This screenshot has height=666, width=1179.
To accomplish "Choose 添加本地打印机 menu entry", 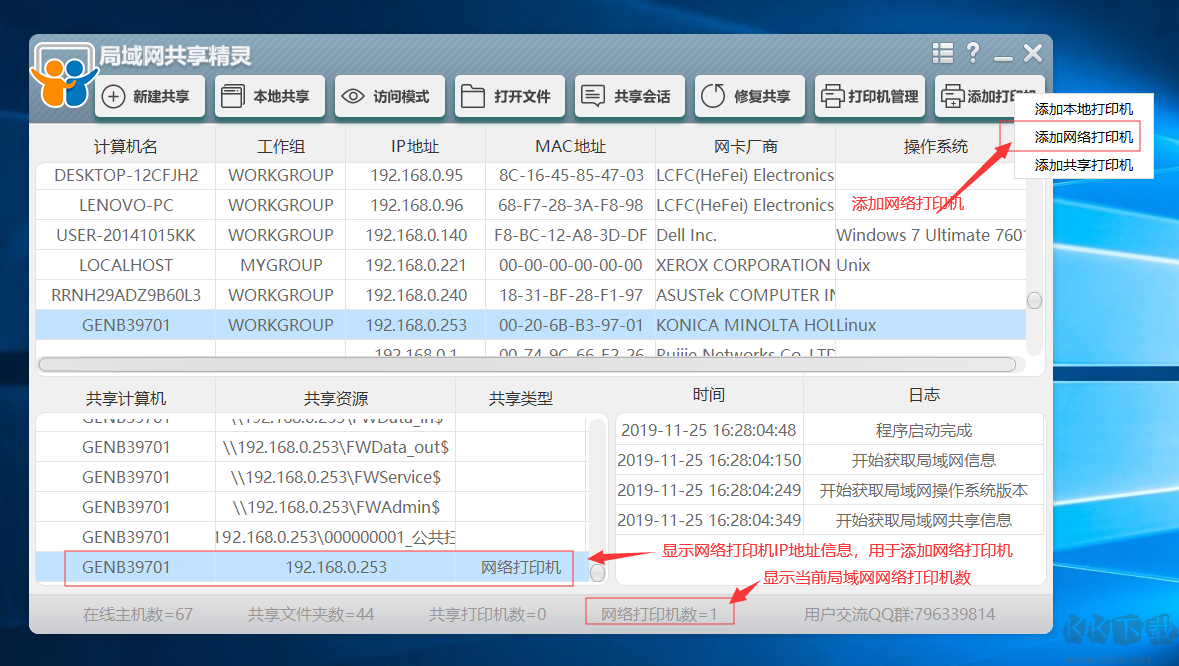I will pos(1084,109).
